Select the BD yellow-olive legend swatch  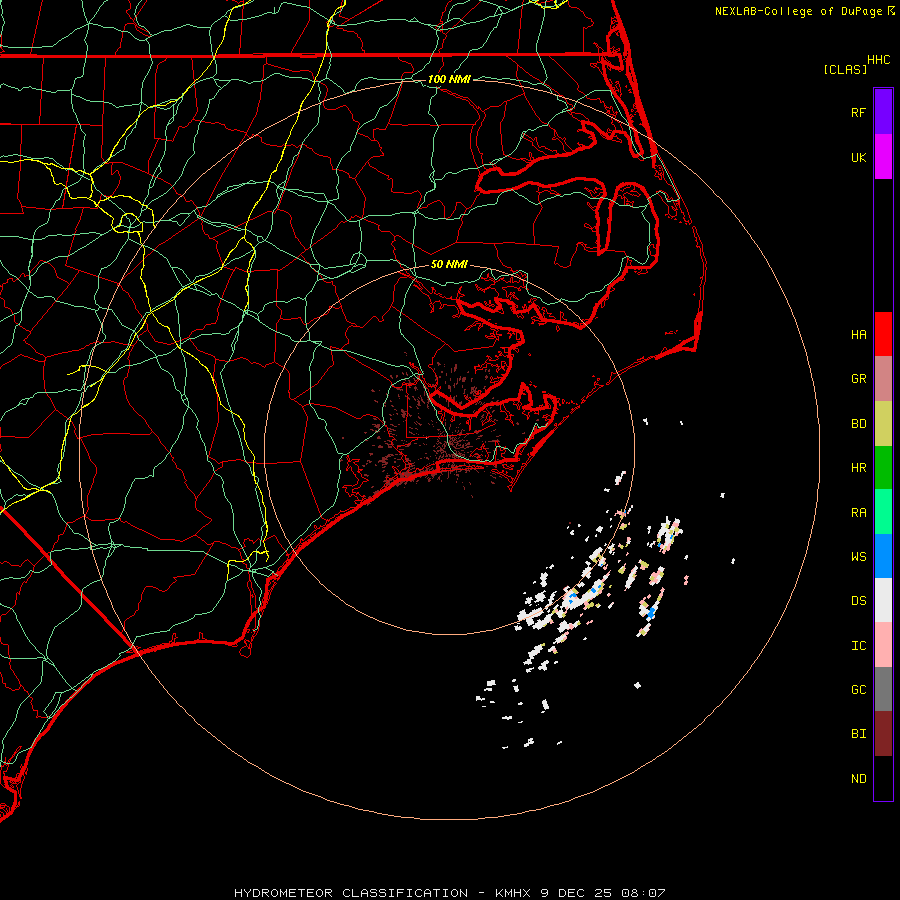coord(883,424)
